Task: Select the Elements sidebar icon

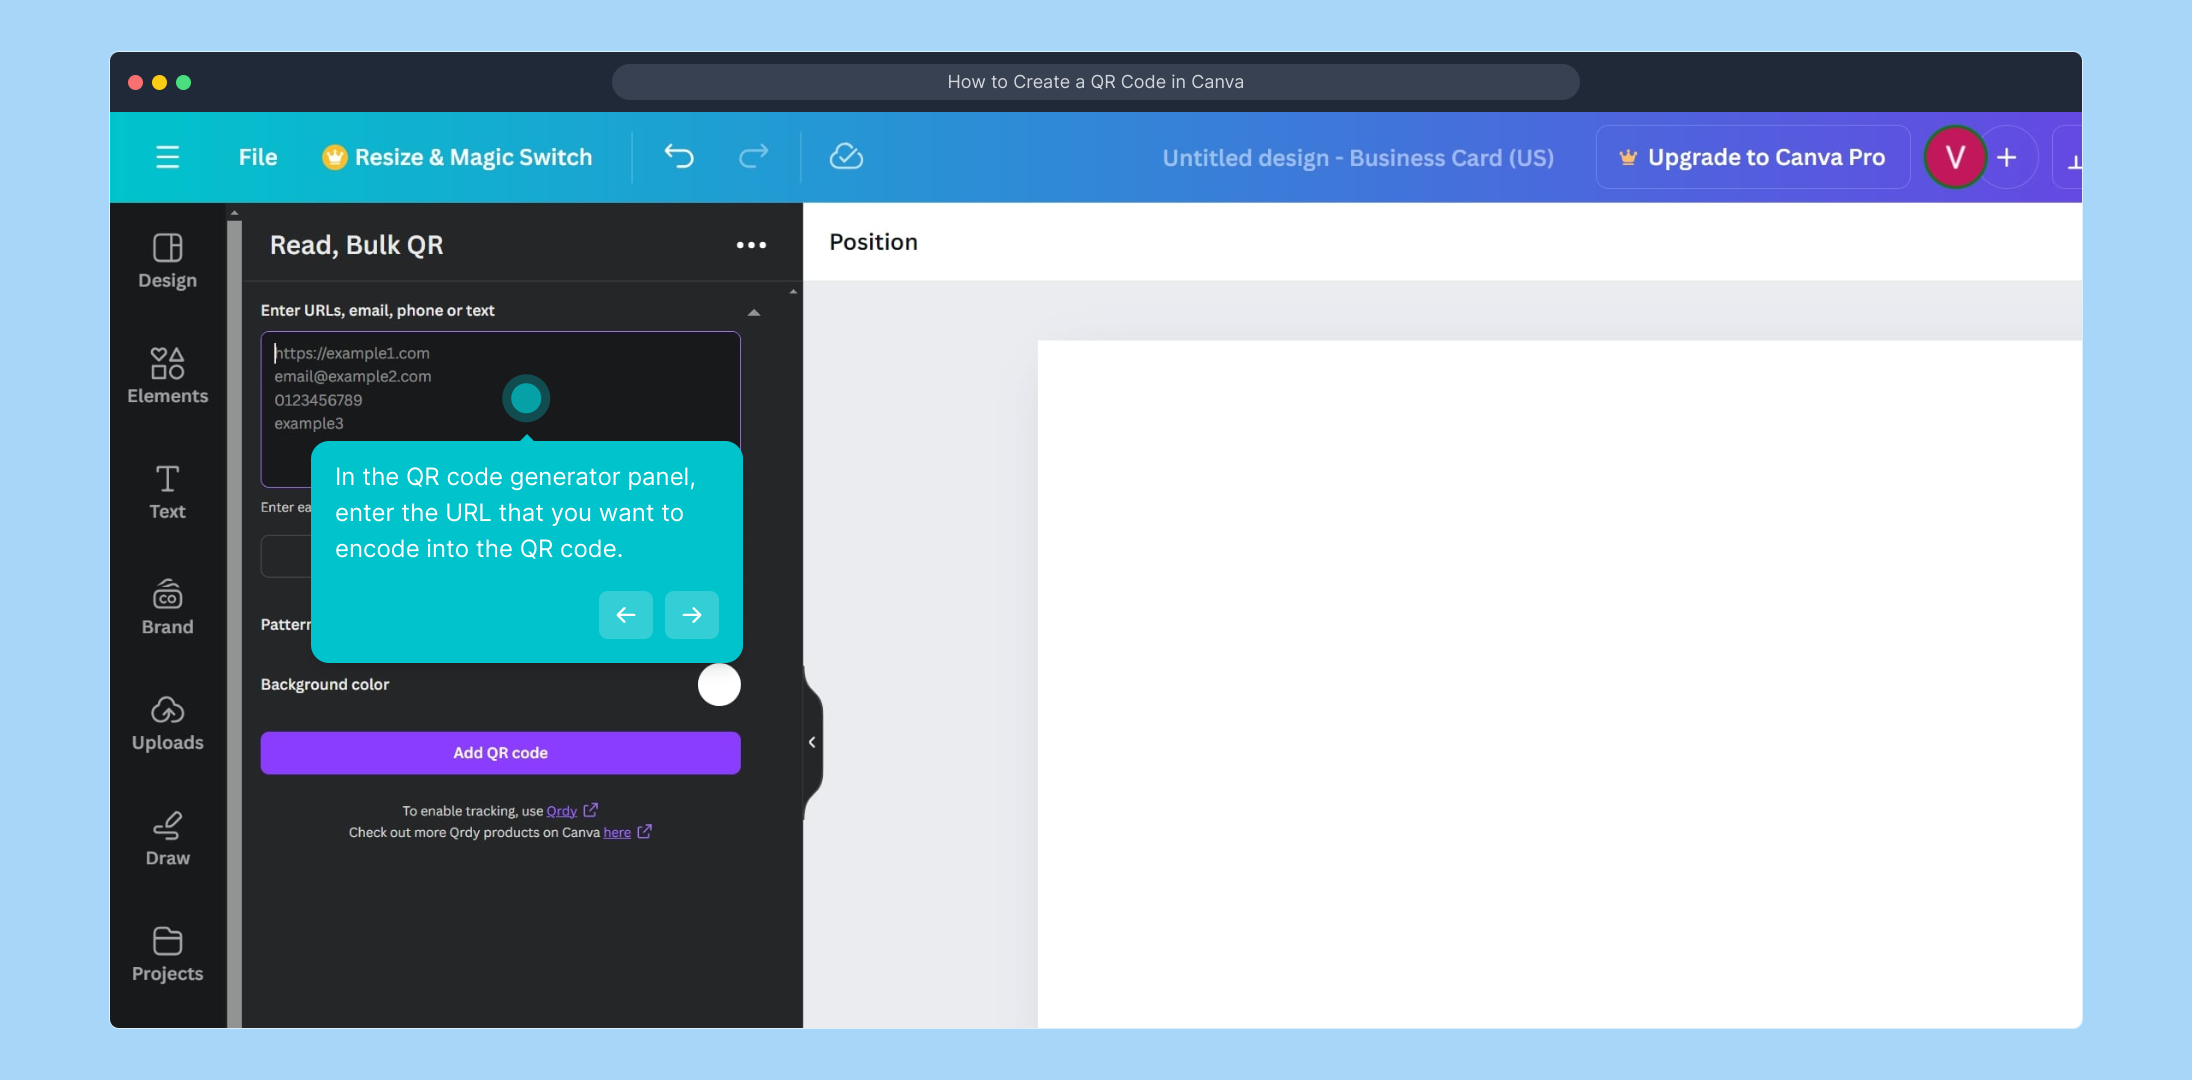Action: (166, 376)
